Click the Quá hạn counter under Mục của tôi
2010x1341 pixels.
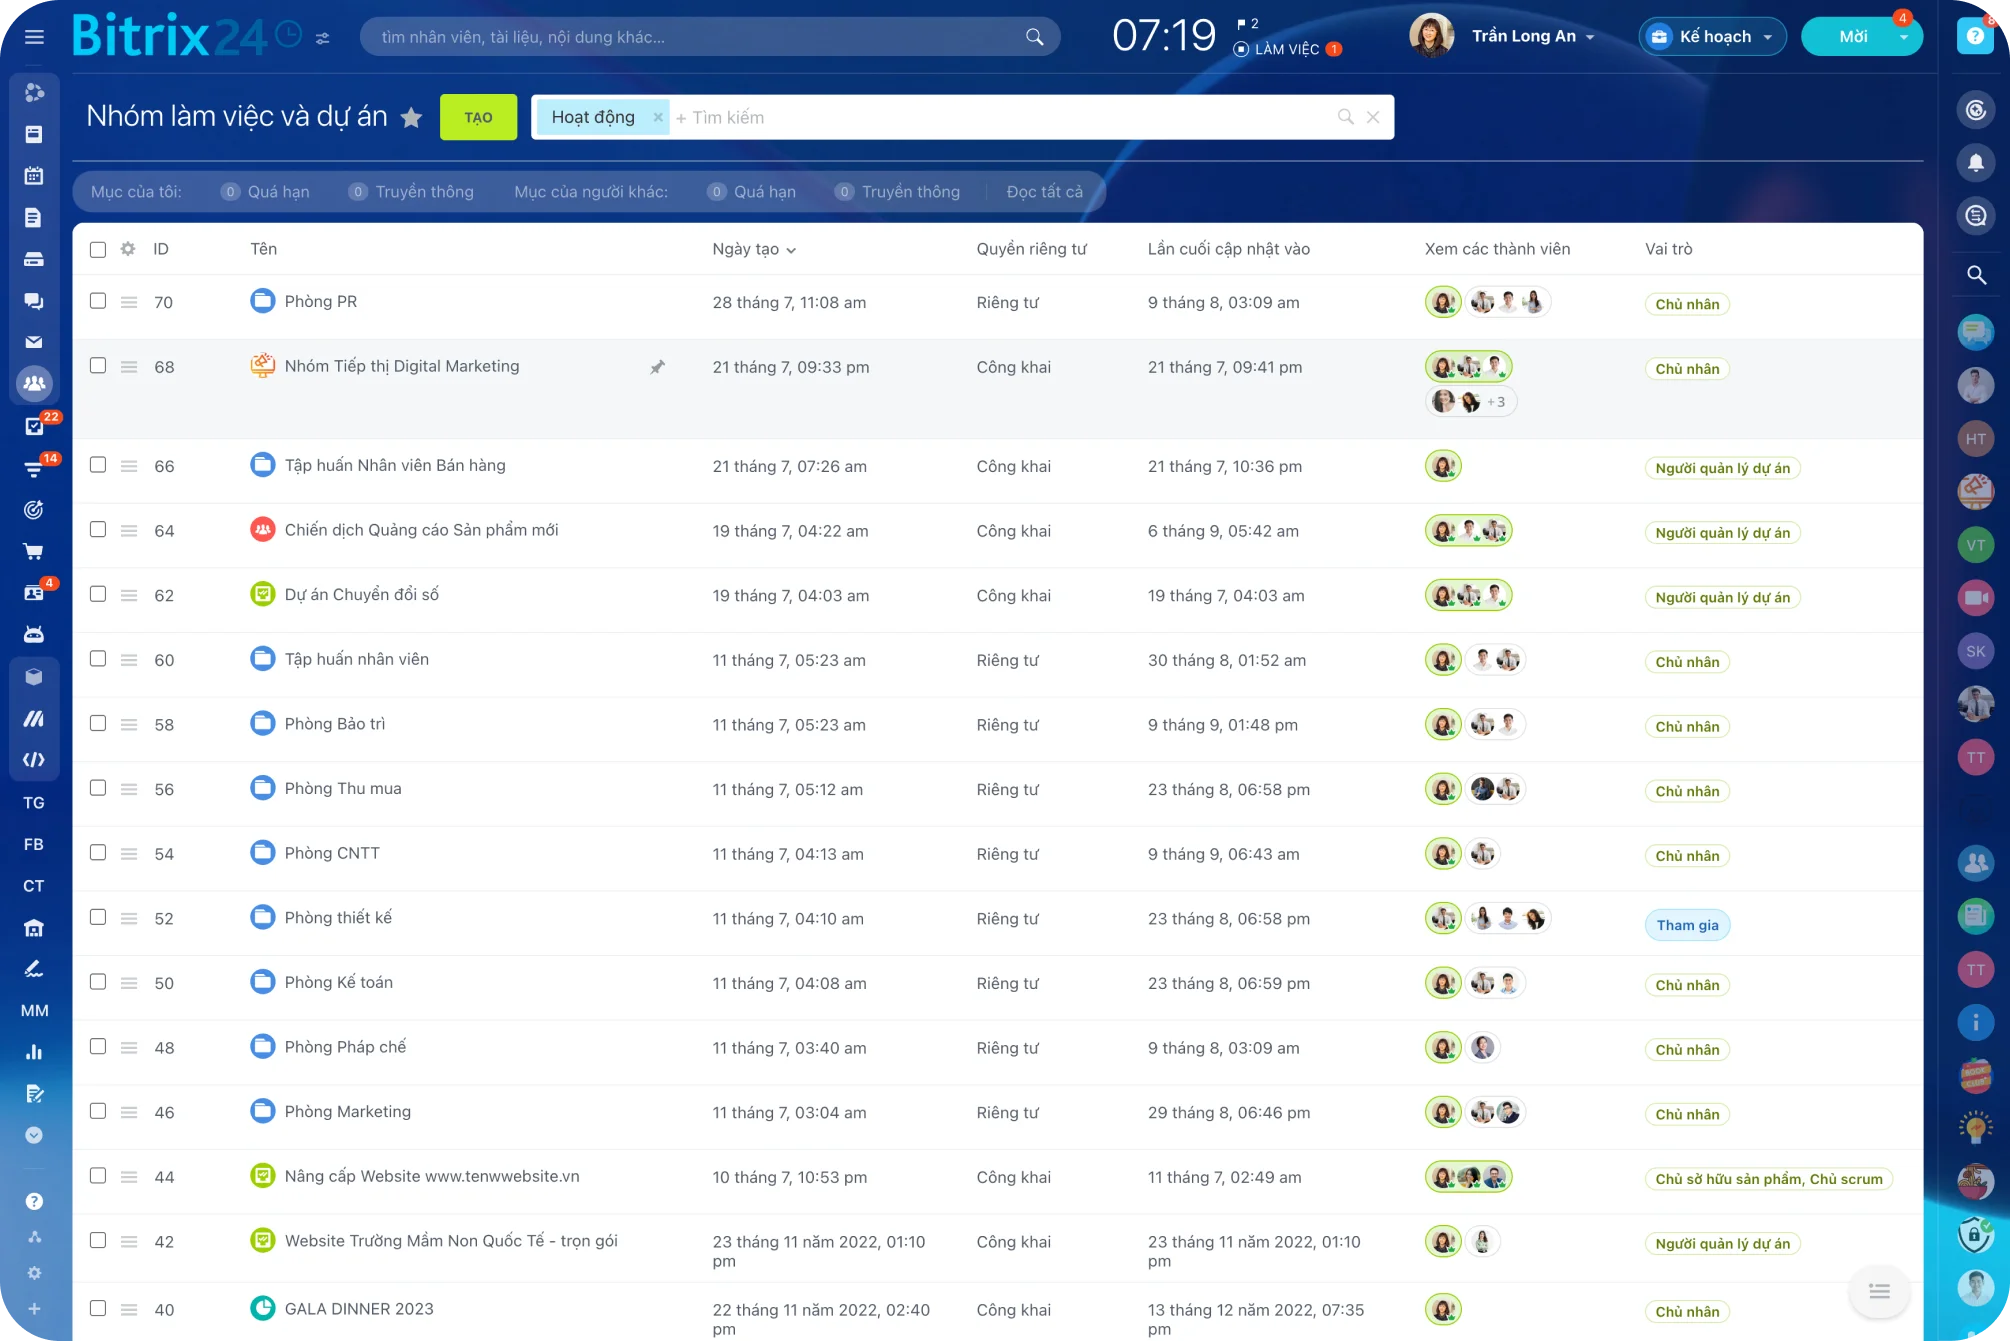tap(266, 192)
